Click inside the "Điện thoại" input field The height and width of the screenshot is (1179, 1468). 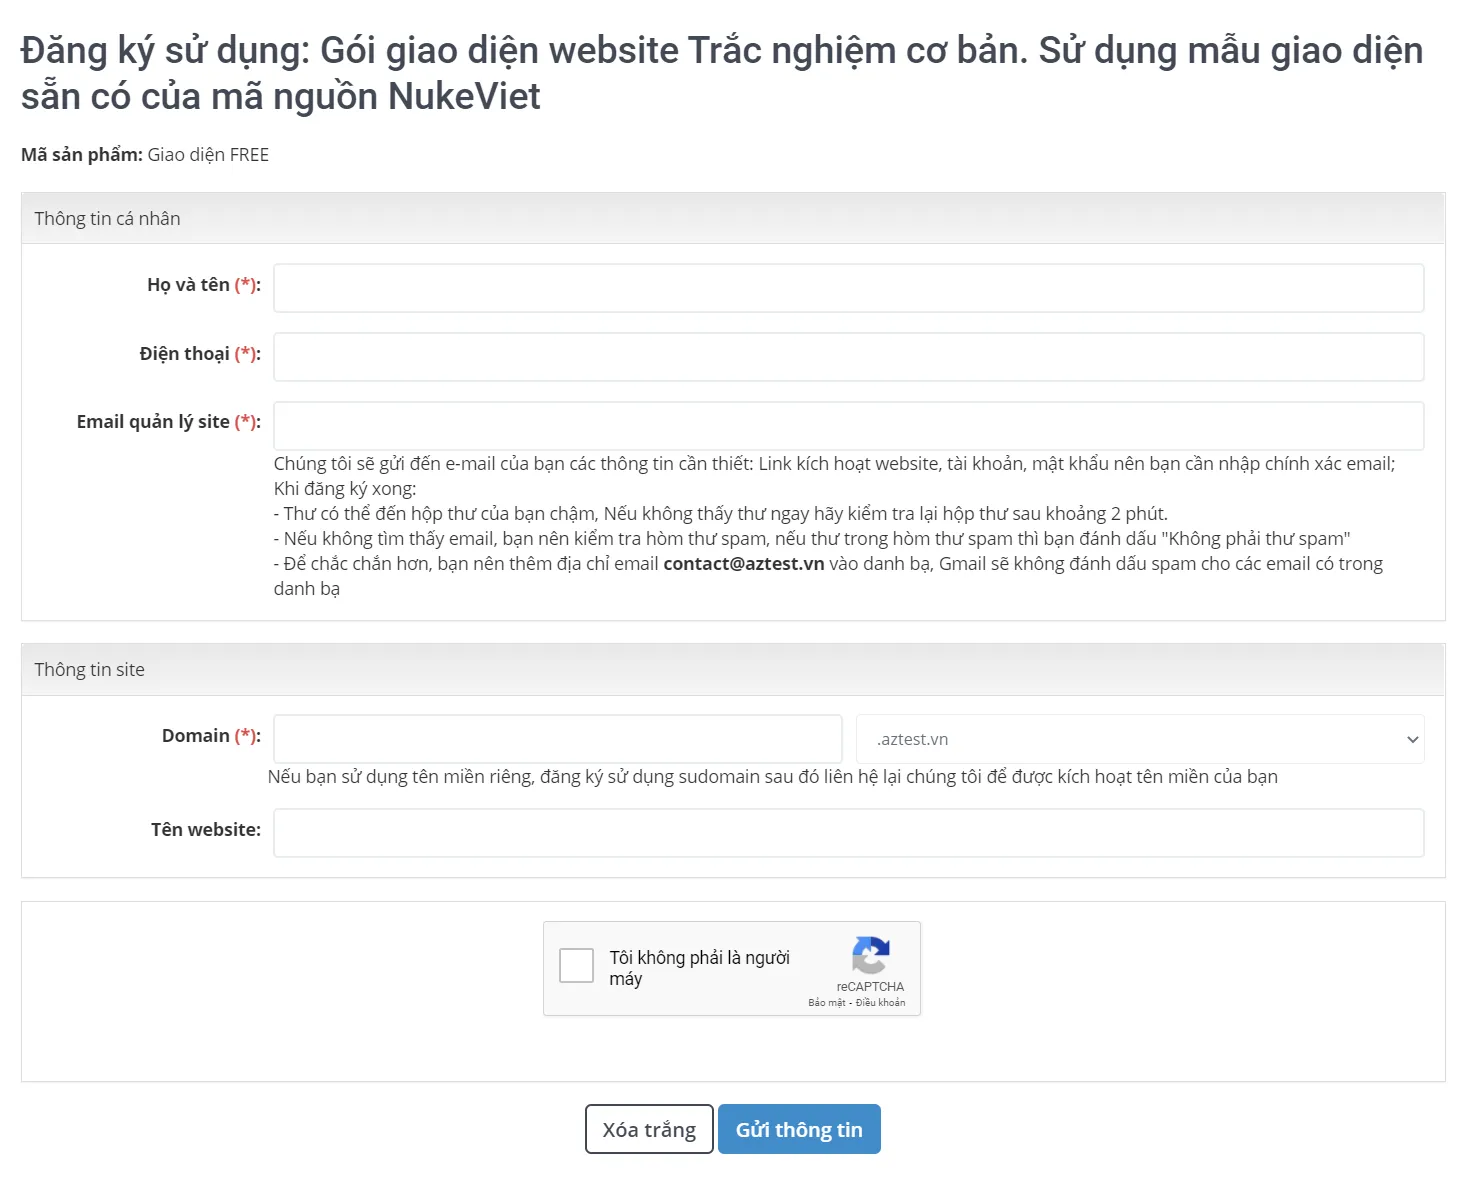(848, 356)
